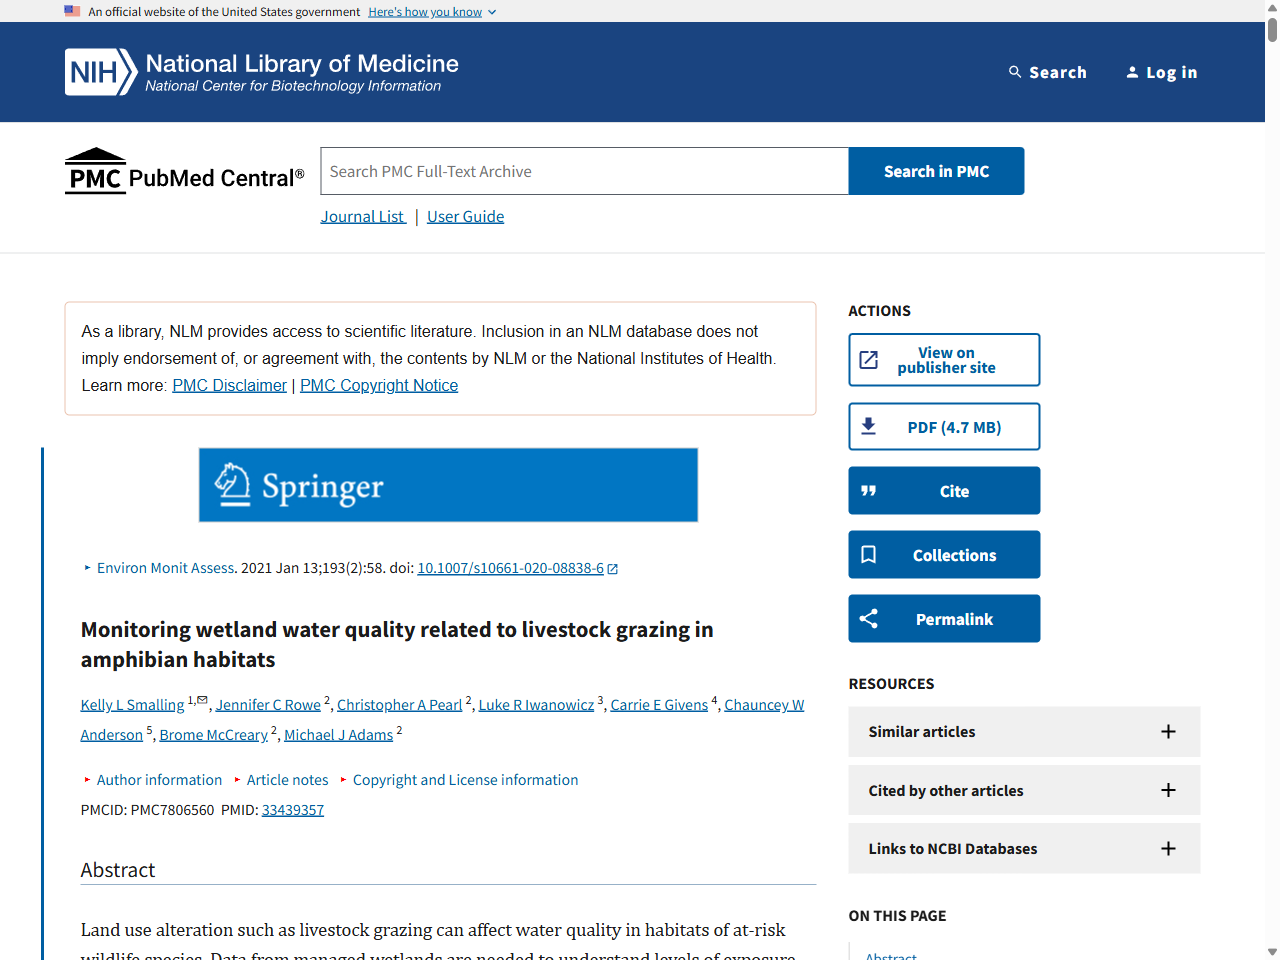The width and height of the screenshot is (1280, 960).
Task: Open PMID link 33439357
Action: click(x=292, y=810)
